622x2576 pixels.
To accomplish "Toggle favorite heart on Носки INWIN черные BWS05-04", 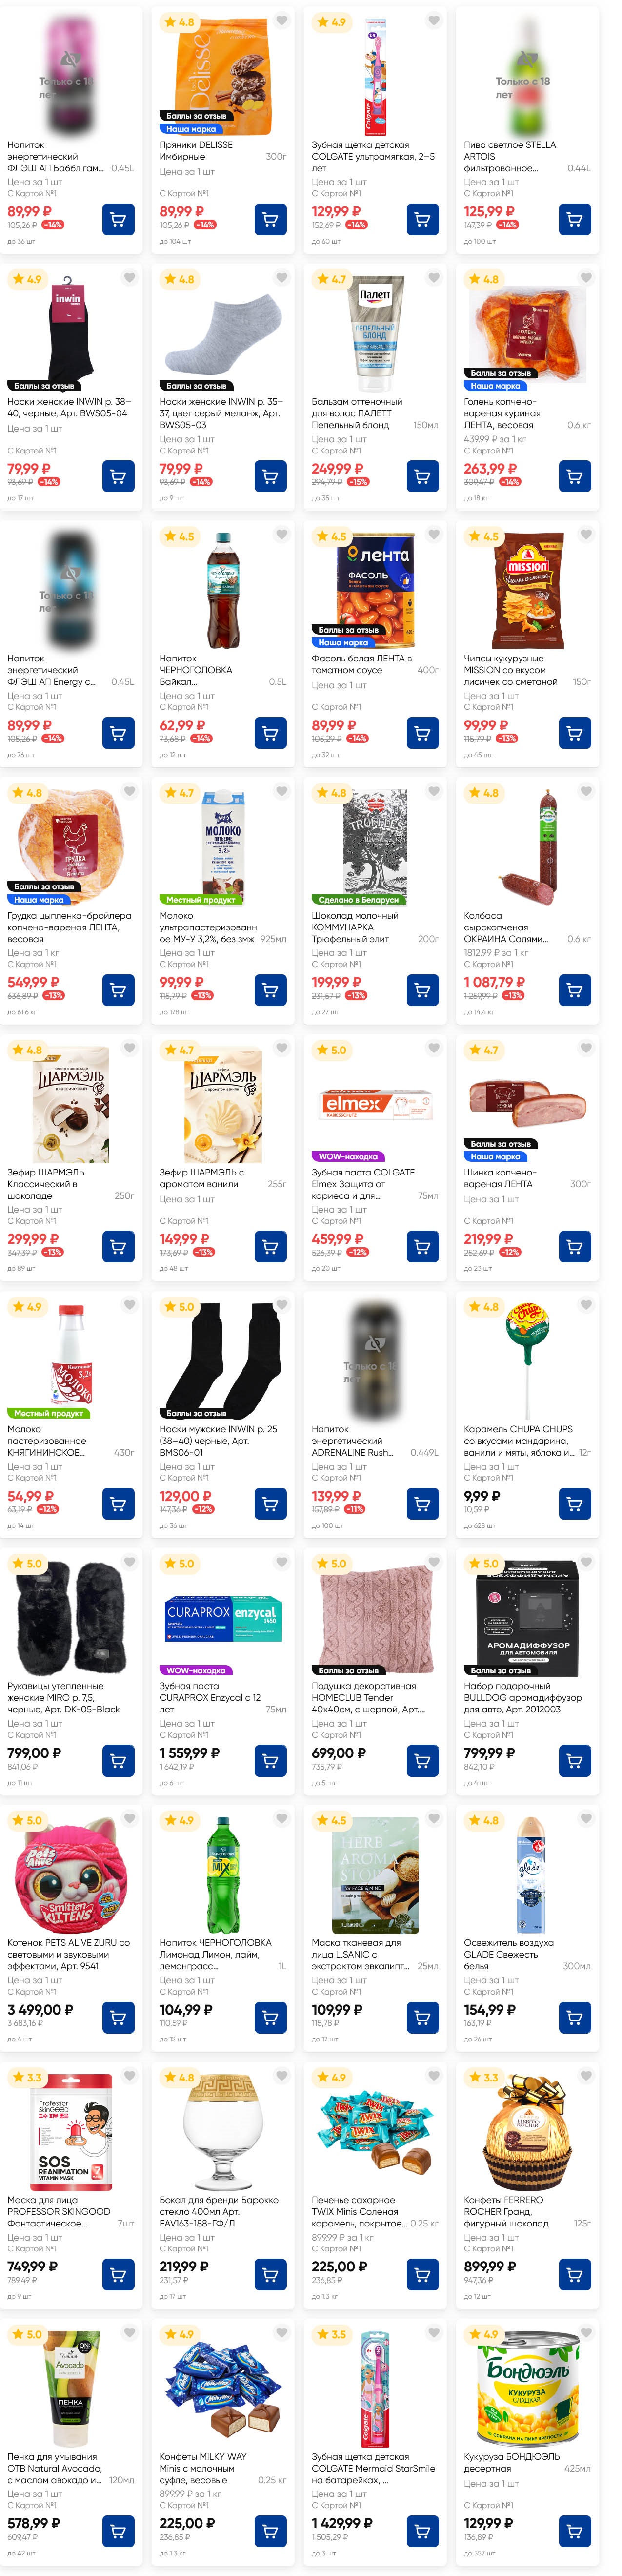I will [130, 278].
